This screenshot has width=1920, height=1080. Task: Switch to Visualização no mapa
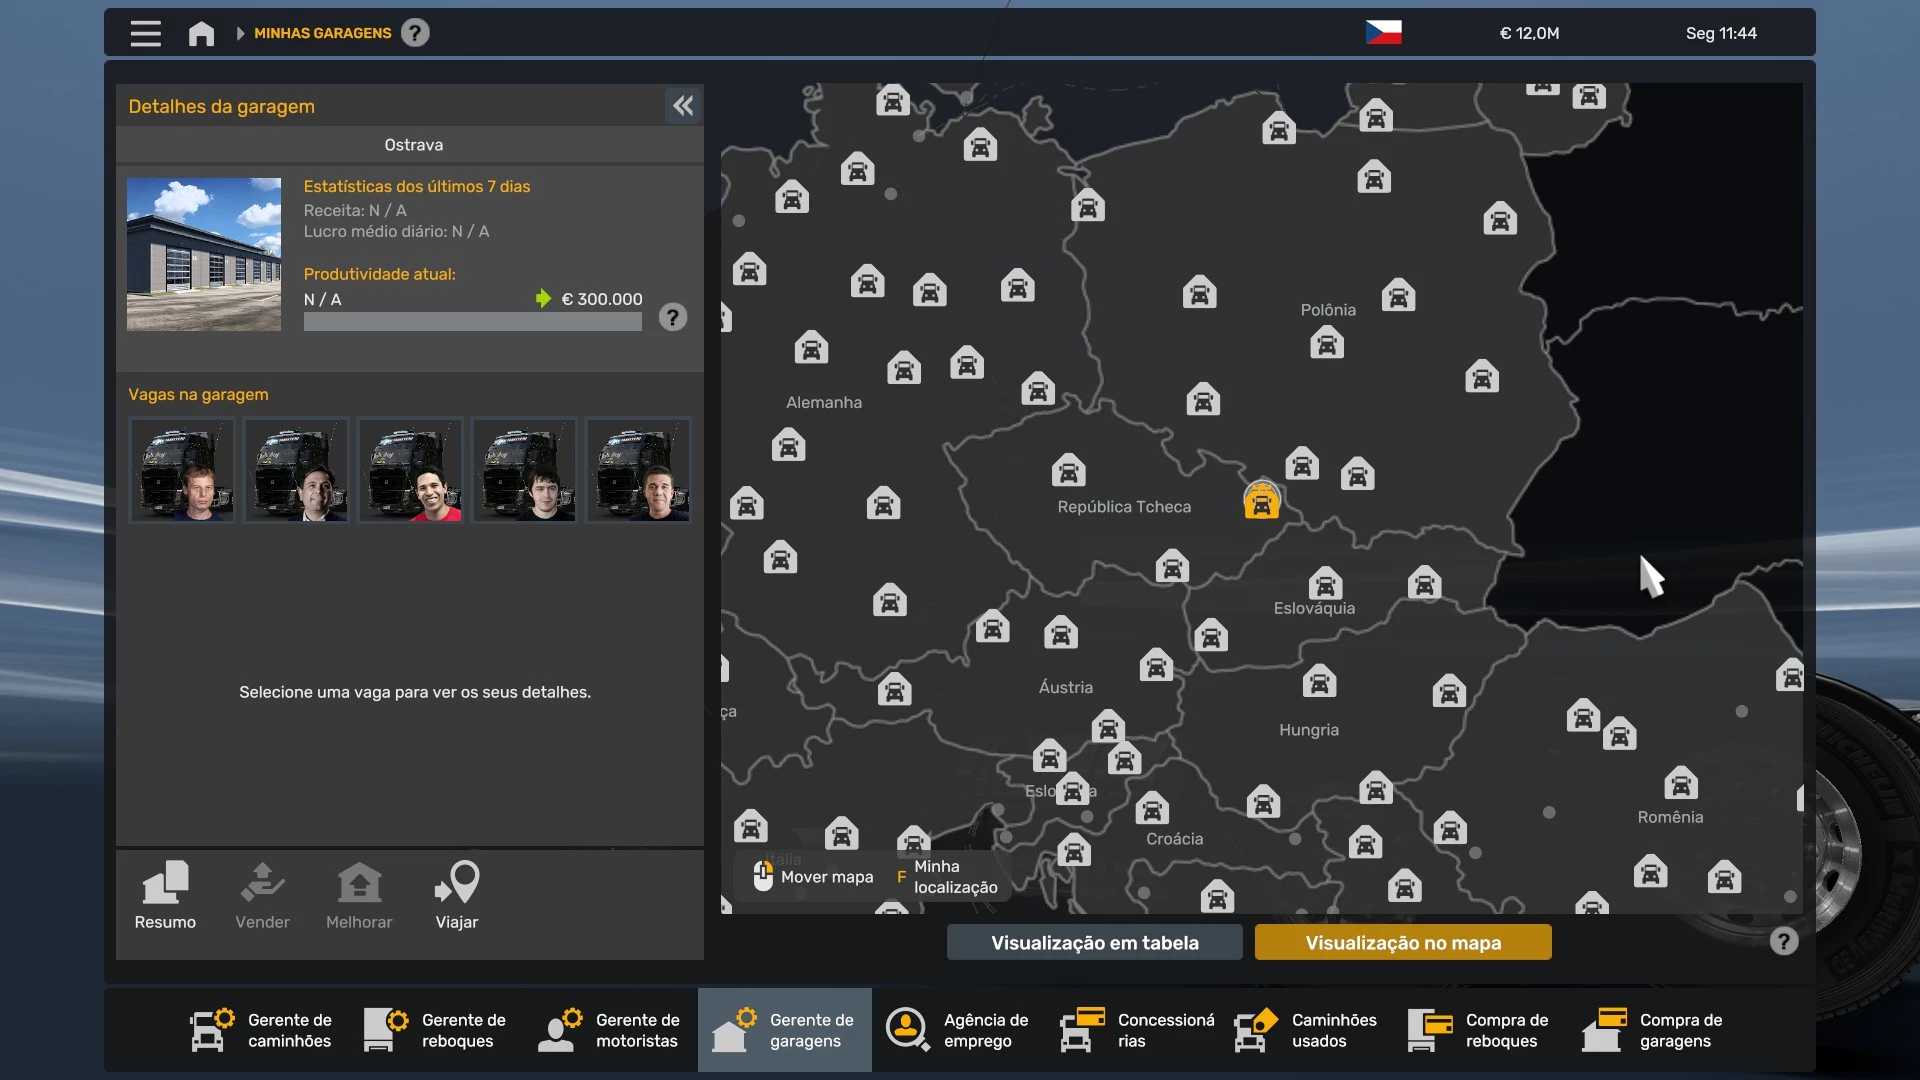(x=1402, y=942)
